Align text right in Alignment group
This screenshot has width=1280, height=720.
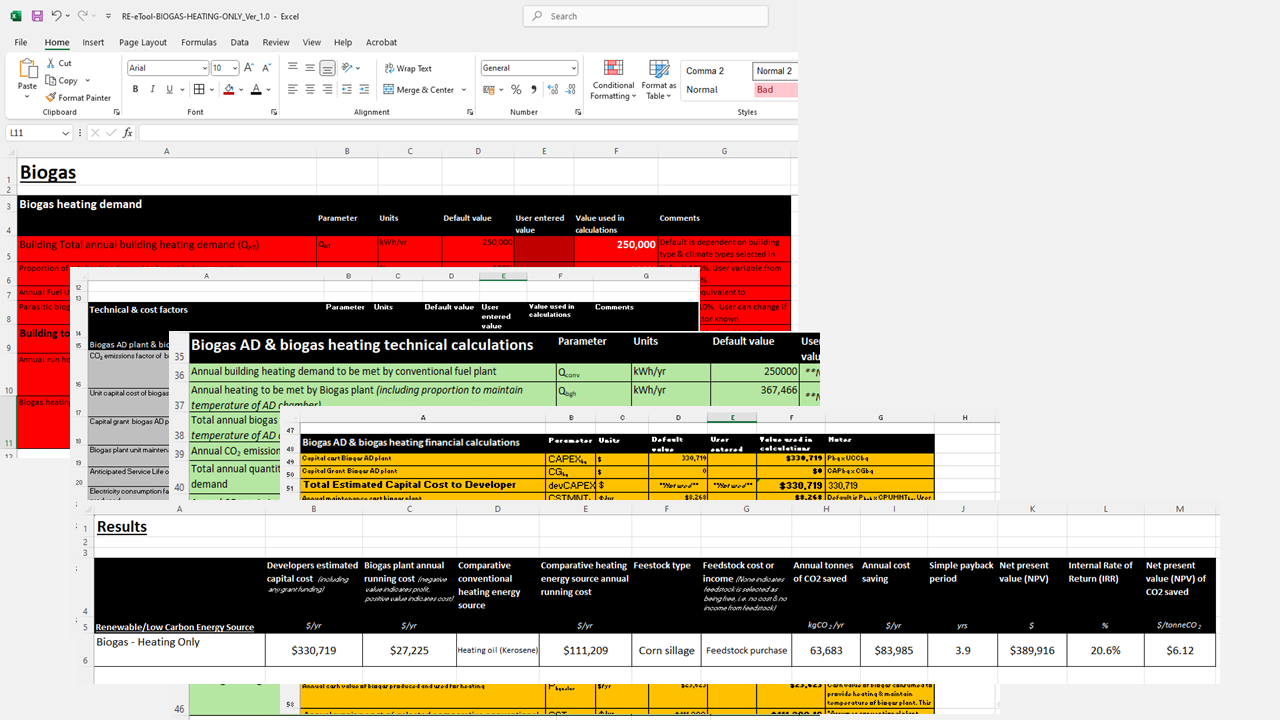327,89
